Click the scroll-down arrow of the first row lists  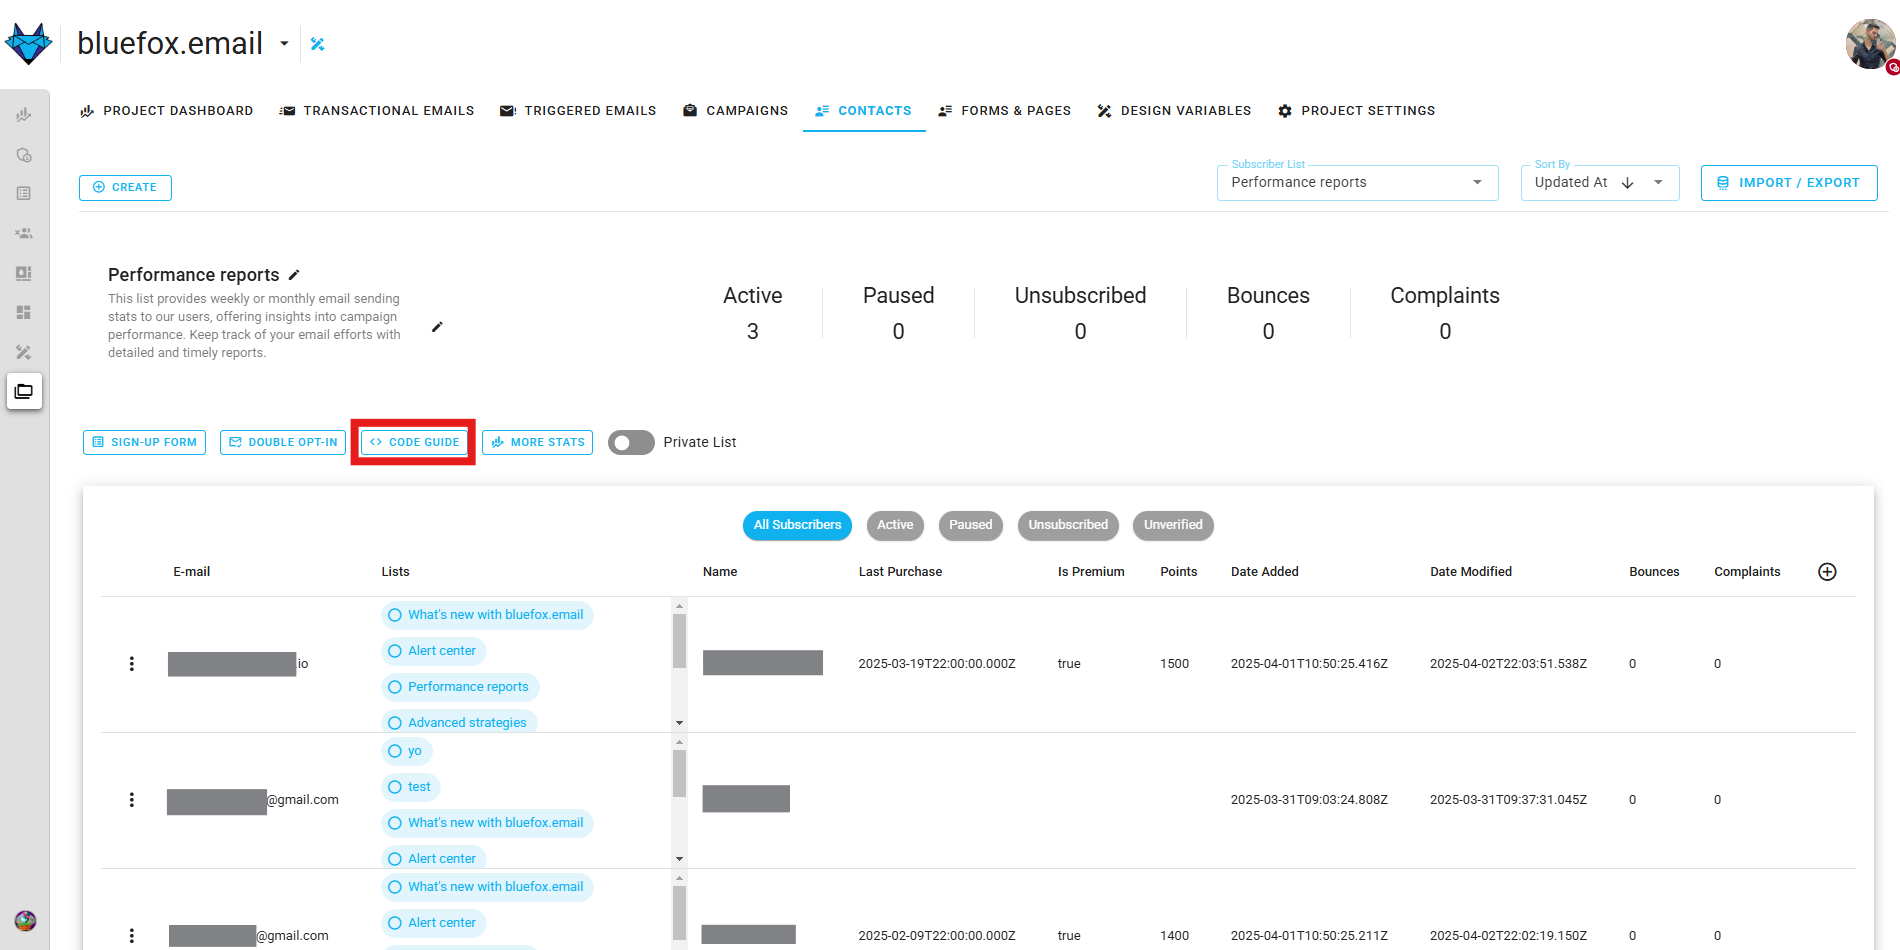click(679, 723)
